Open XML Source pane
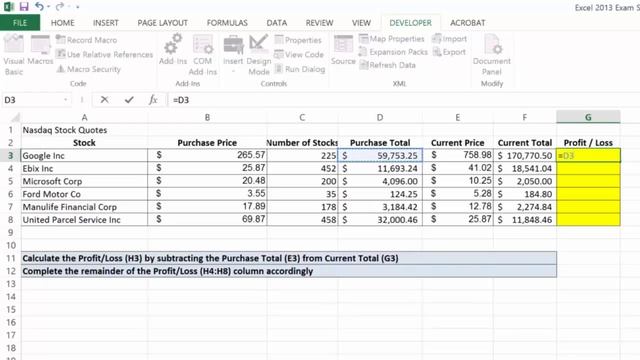The width and height of the screenshot is (640, 360). (x=343, y=50)
